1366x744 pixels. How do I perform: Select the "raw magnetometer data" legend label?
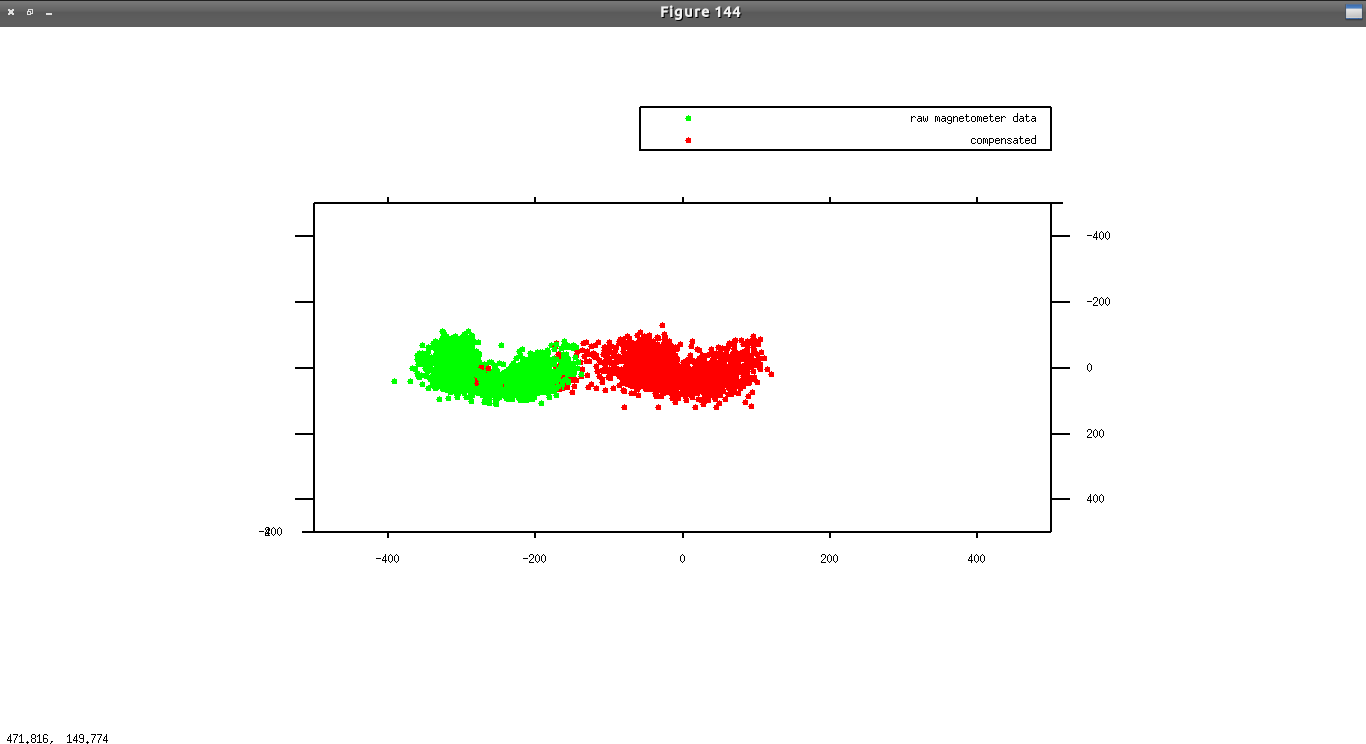[973, 118]
